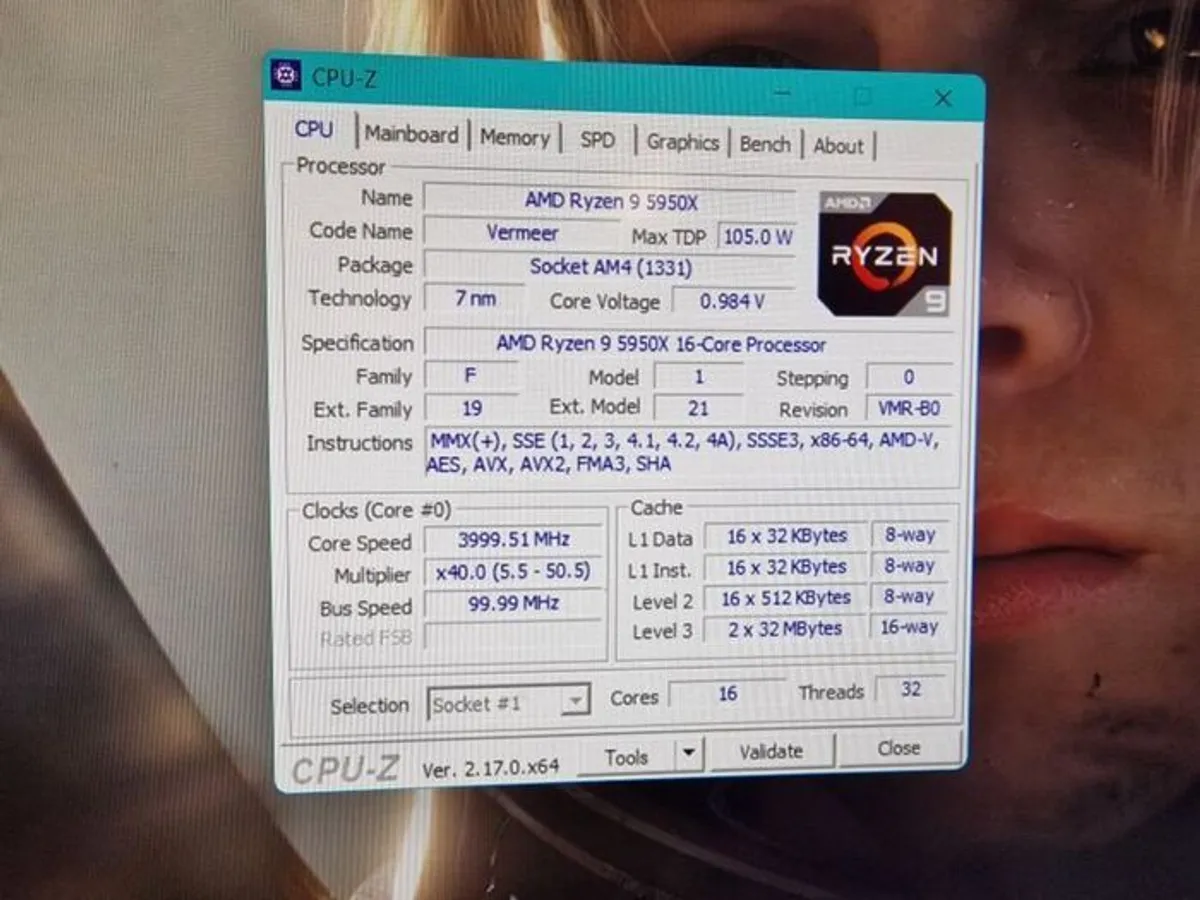Click the CPU-Z logo in the title bar

pos(285,76)
